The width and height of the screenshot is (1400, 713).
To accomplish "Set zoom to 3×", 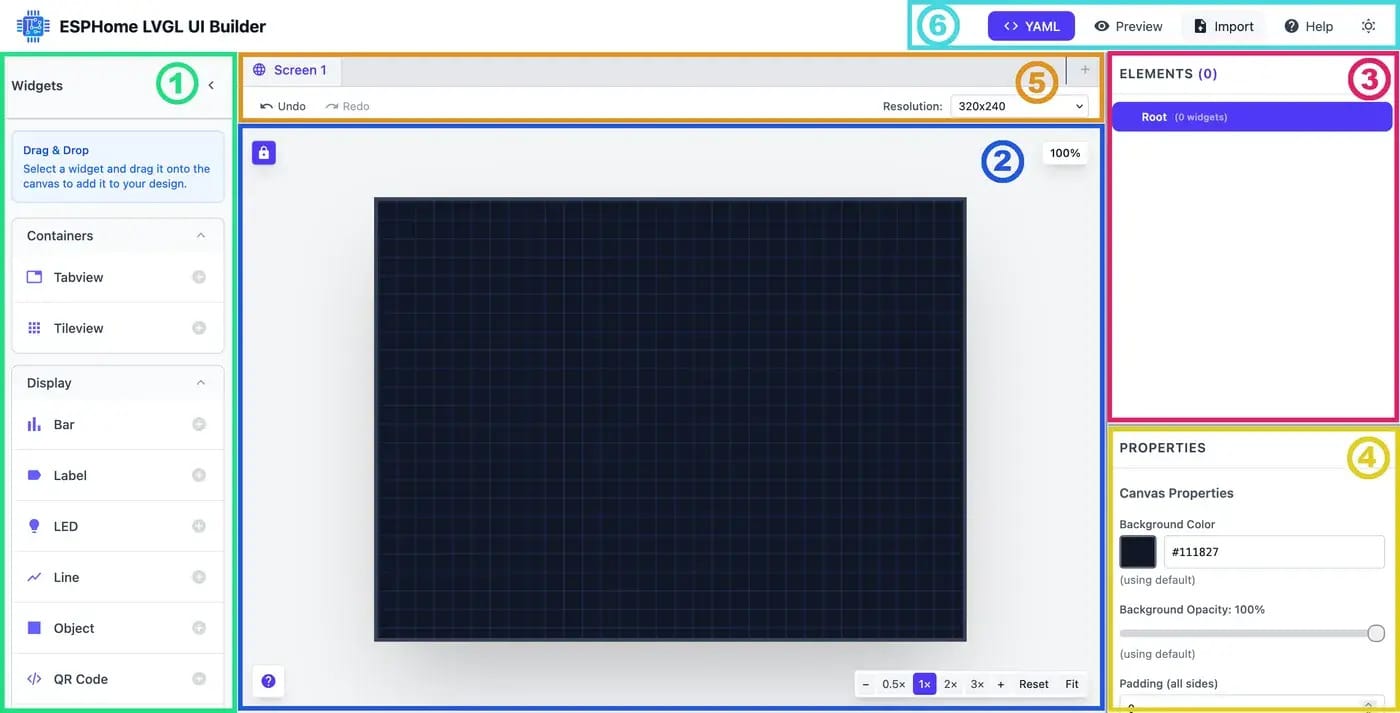I will click(977, 684).
